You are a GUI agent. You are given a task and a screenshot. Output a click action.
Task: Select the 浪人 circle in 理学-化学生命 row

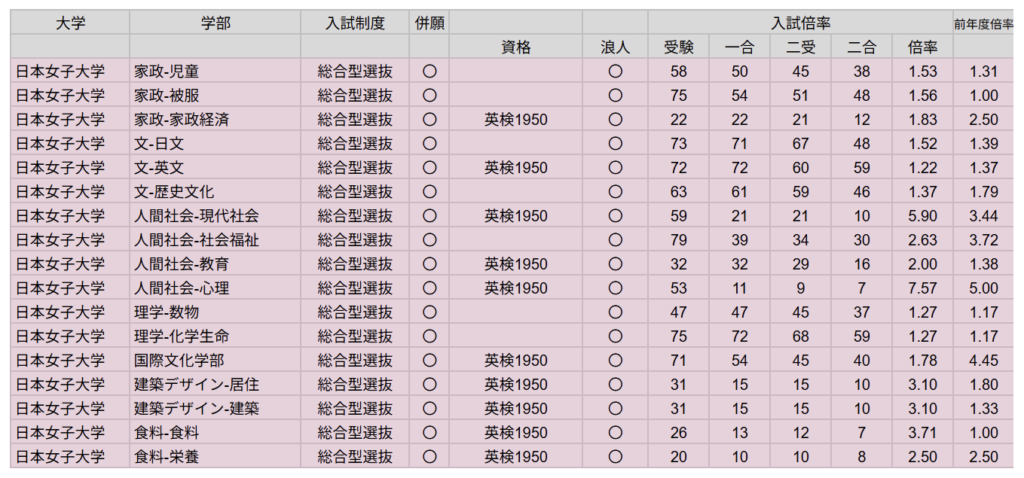[x=615, y=337]
